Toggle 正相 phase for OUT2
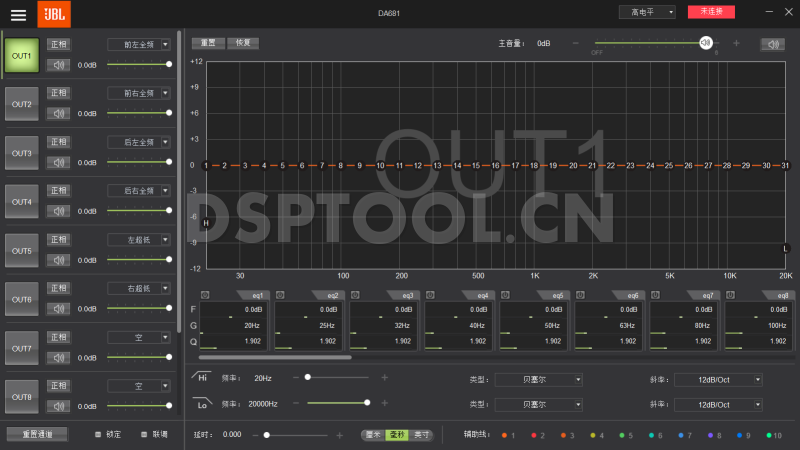Image resolution: width=800 pixels, height=450 pixels. tap(59, 93)
